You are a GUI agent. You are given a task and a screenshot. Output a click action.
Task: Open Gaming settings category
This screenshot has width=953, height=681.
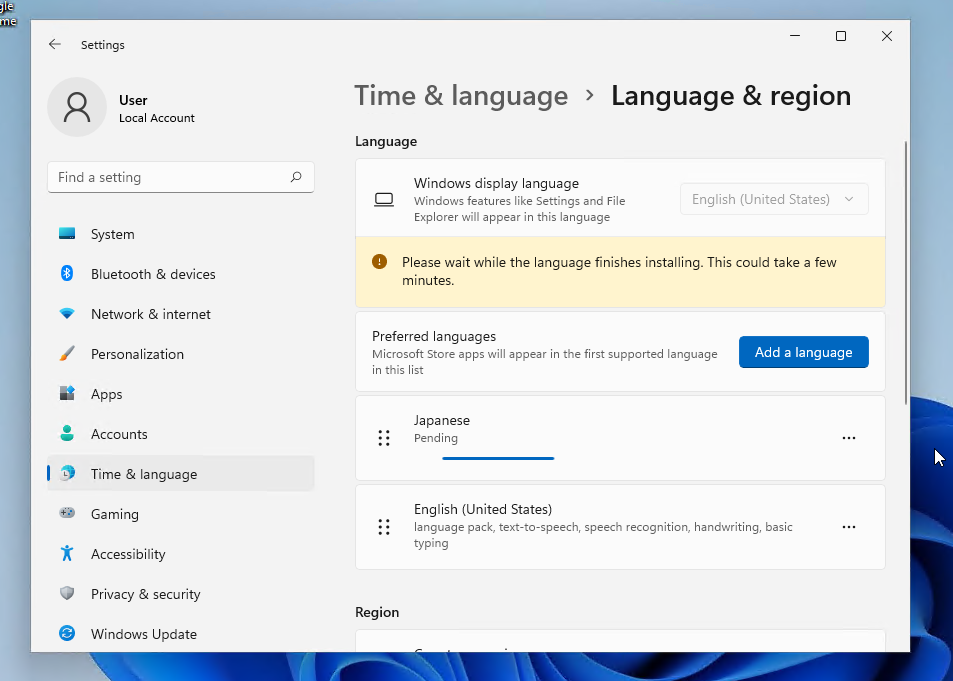[x=114, y=514]
